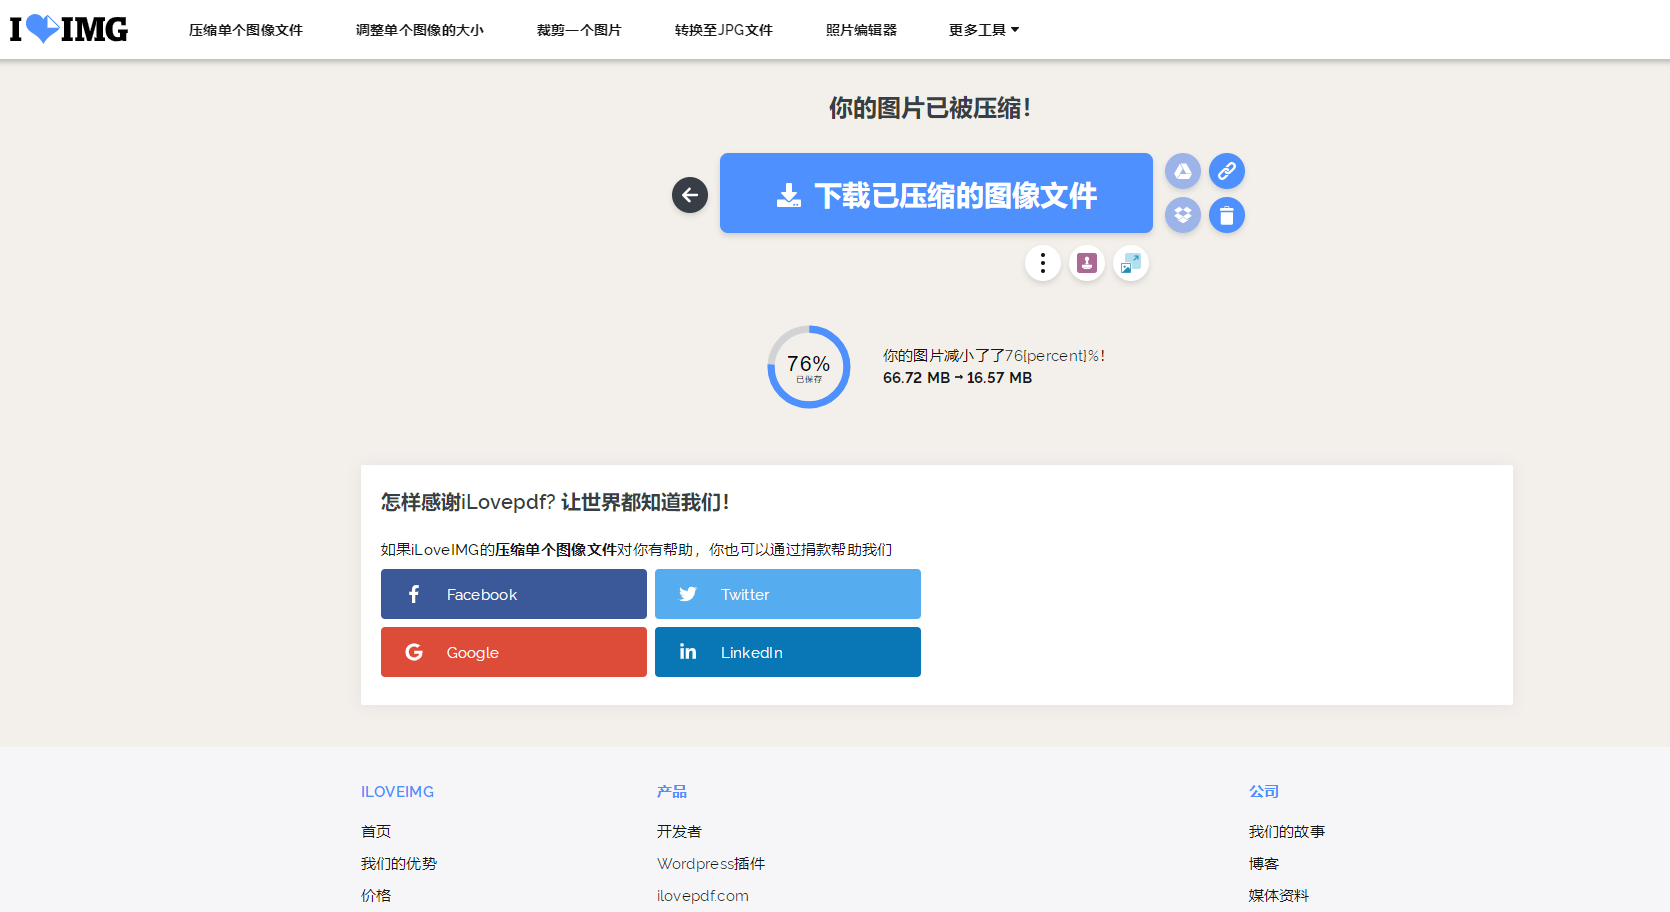Save compressed image to Google Drive

pos(1183,171)
